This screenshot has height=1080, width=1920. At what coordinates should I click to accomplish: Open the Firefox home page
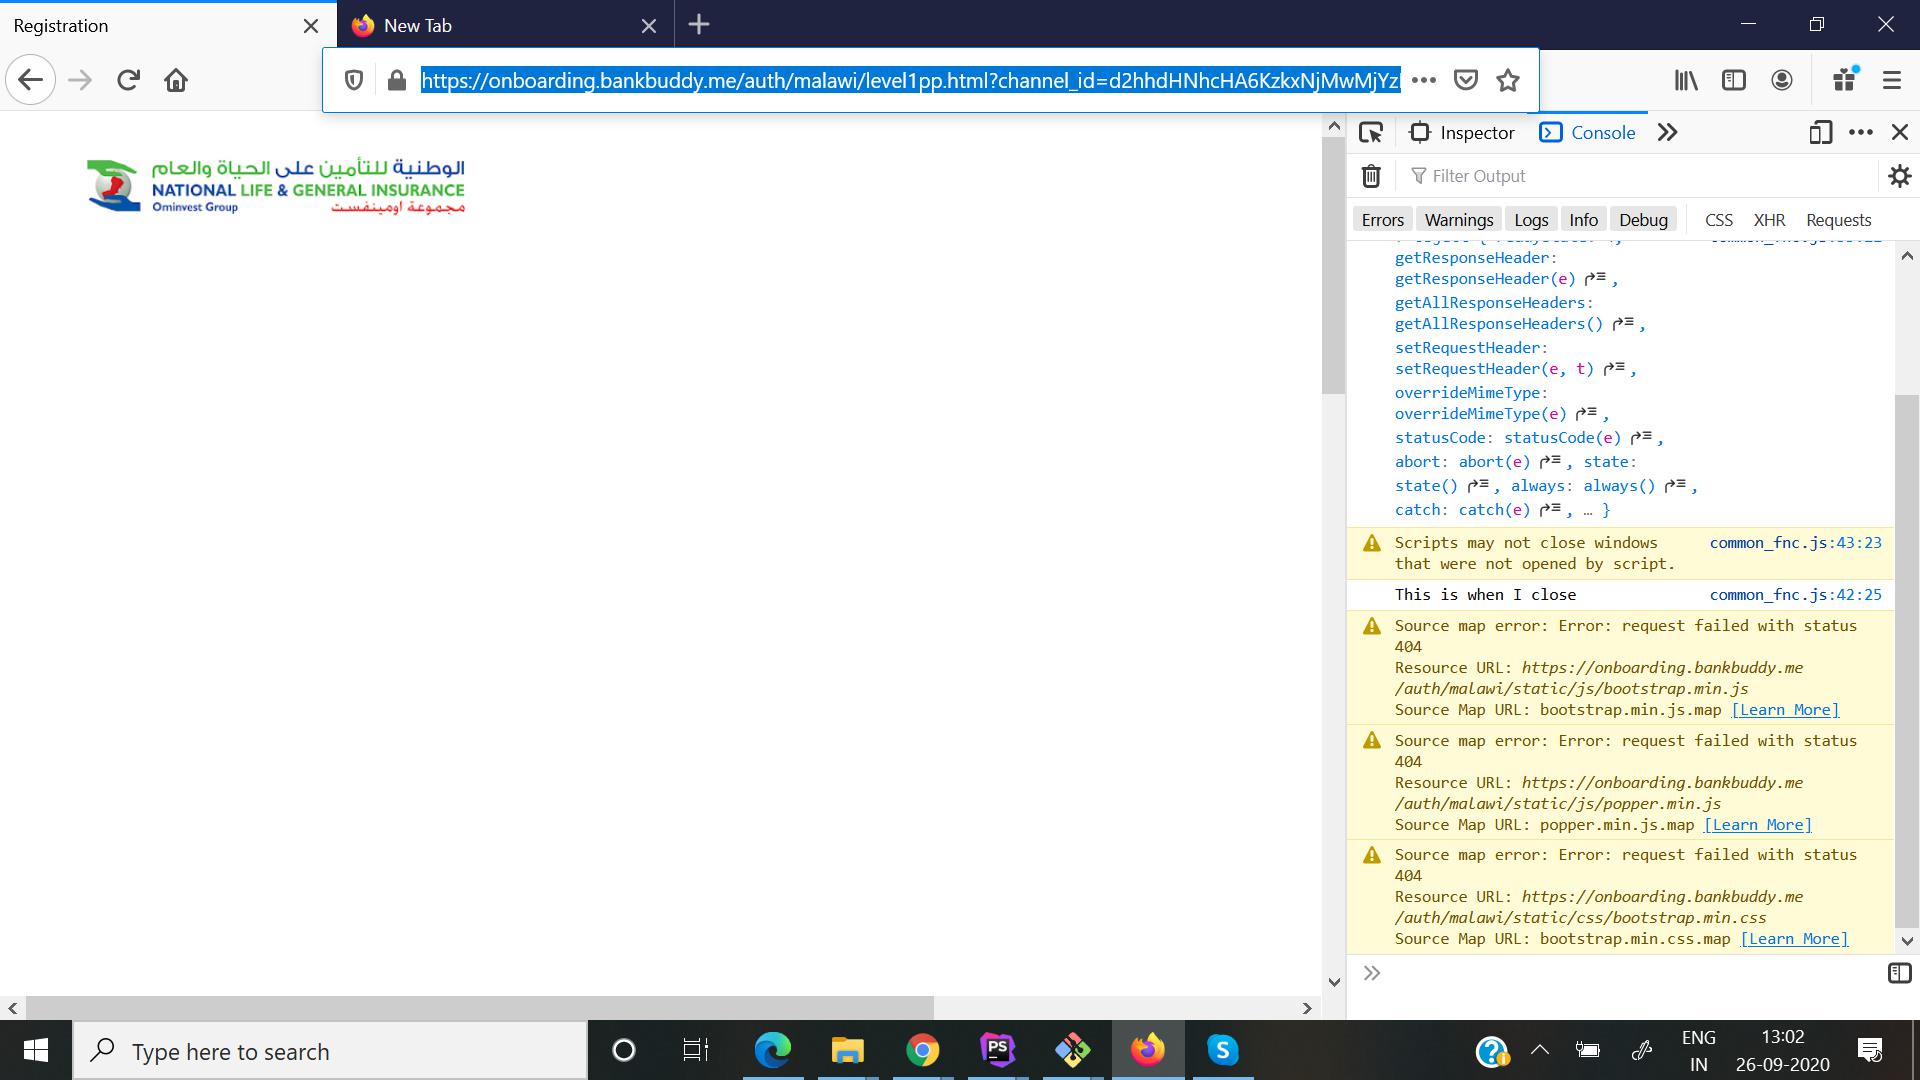coord(176,80)
